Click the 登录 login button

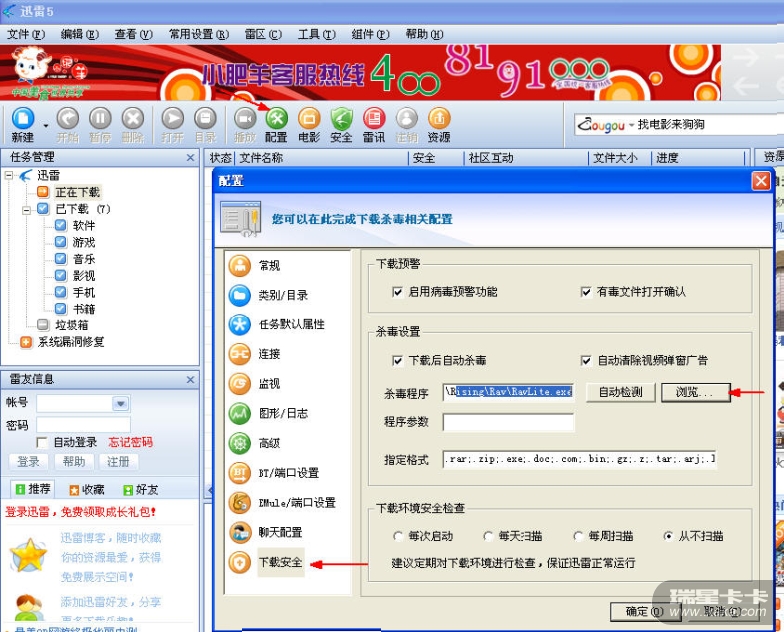(28, 462)
